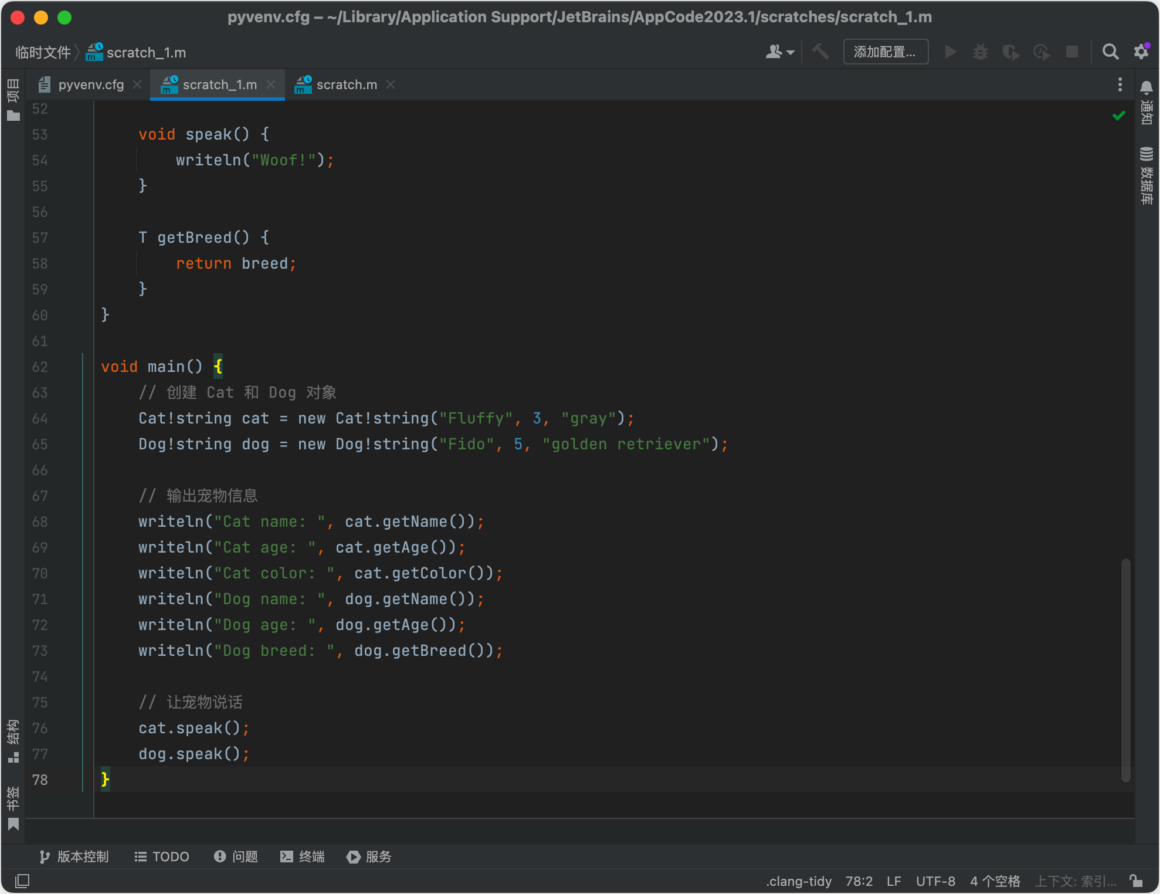This screenshot has height=894, width=1160.
Task: Place the cursor on the void main() line
Action: (162, 366)
